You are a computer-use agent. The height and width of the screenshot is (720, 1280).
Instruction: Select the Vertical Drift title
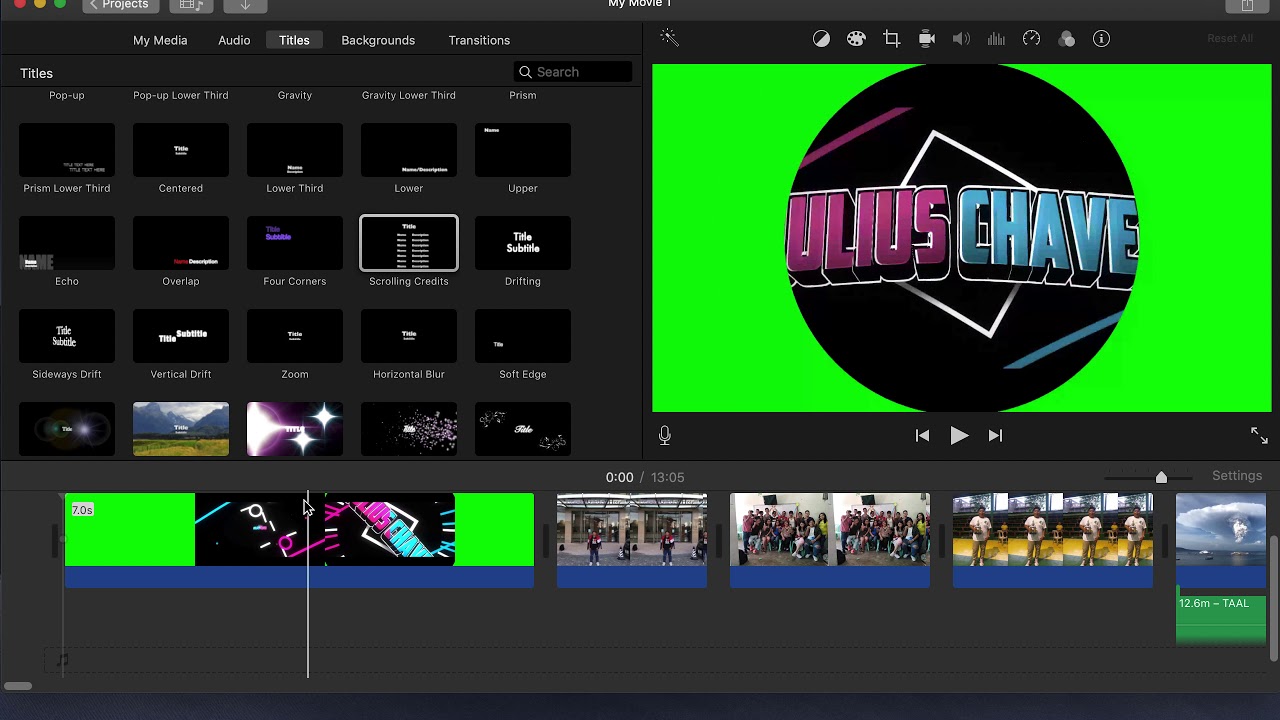181,336
